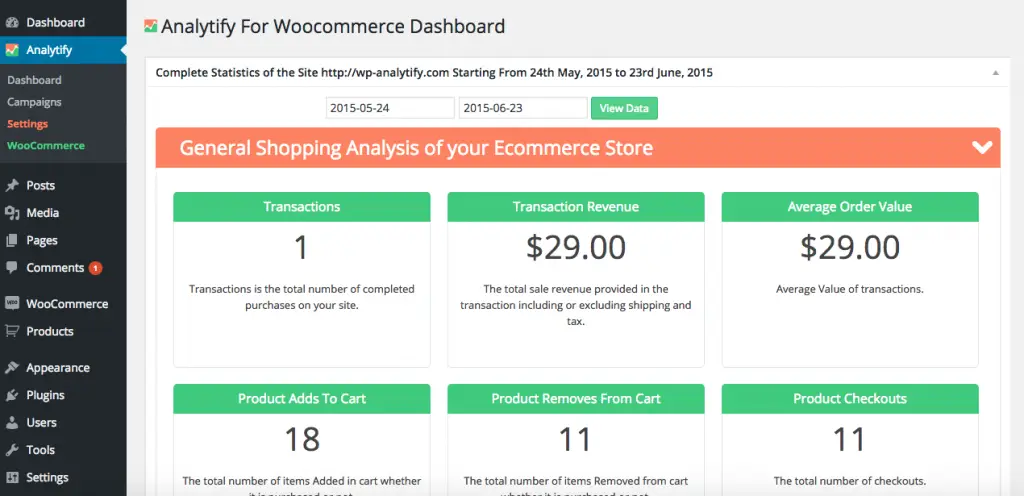Image resolution: width=1024 pixels, height=496 pixels.
Task: Click the Comments speech bubble icon
Action: coord(12,268)
